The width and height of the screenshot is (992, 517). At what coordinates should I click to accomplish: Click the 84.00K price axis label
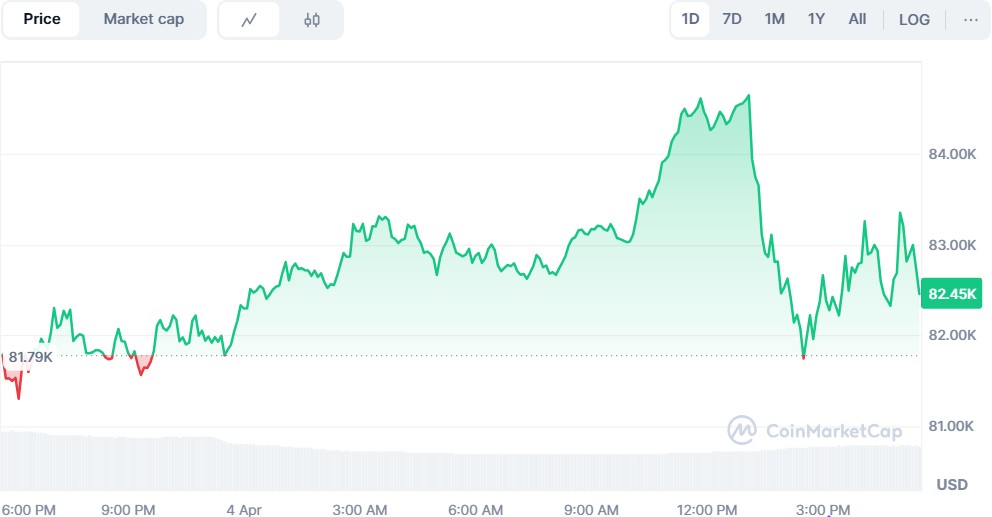[x=951, y=154]
